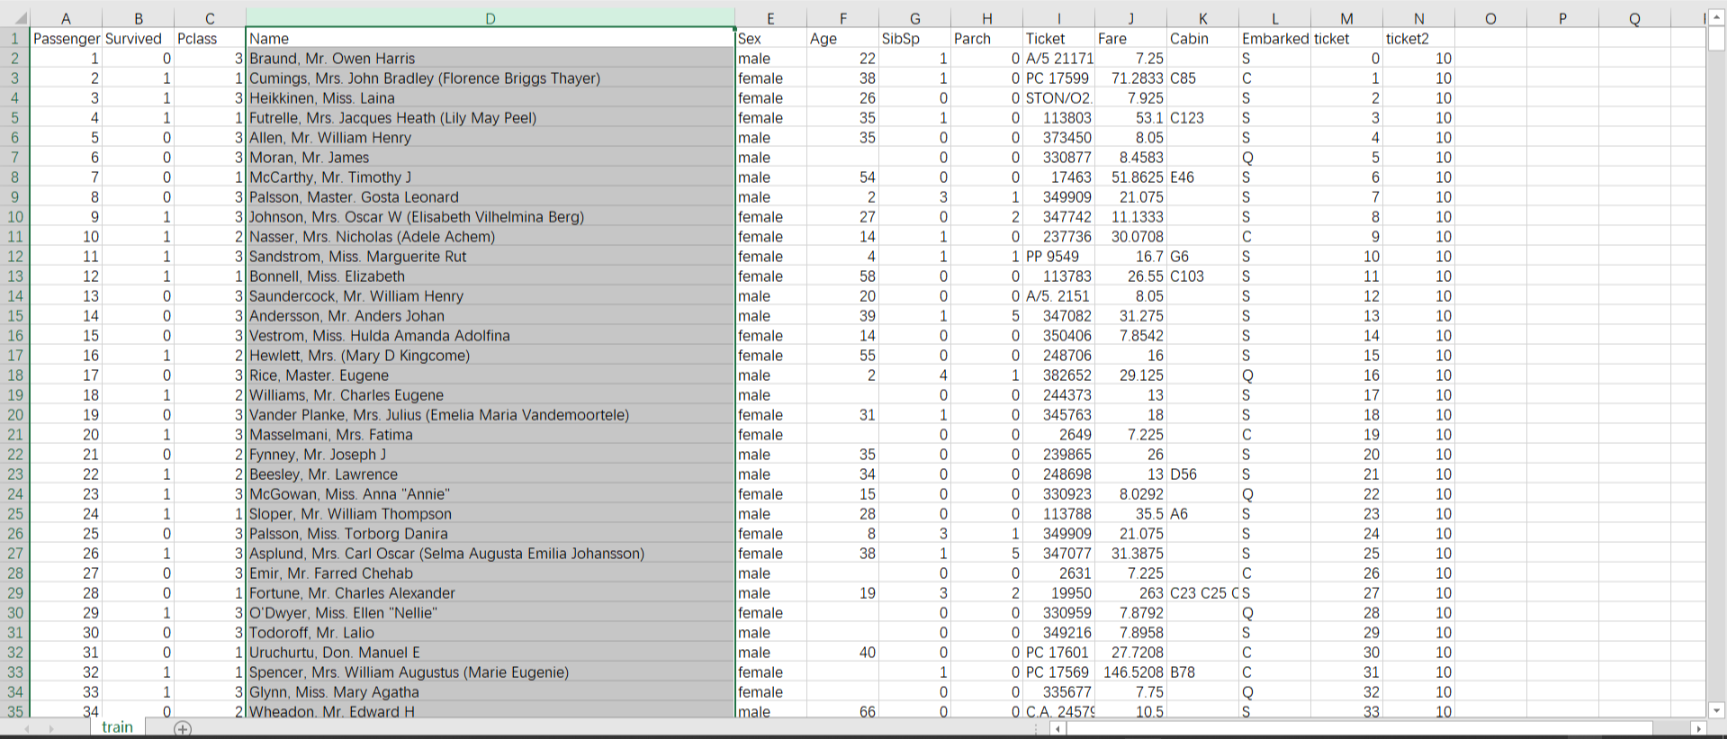The height and width of the screenshot is (739, 1727).
Task: Click the Sex header cell
Action: 771,38
